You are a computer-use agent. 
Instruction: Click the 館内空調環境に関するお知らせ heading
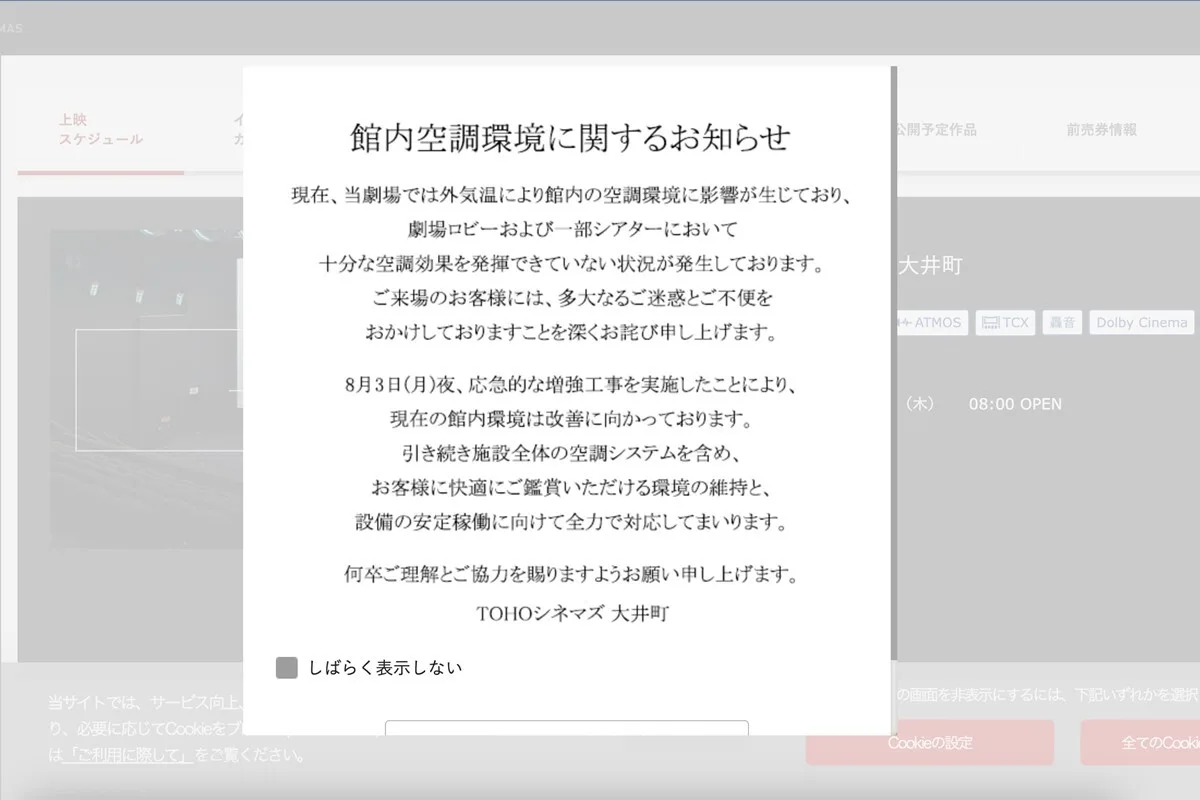570,137
